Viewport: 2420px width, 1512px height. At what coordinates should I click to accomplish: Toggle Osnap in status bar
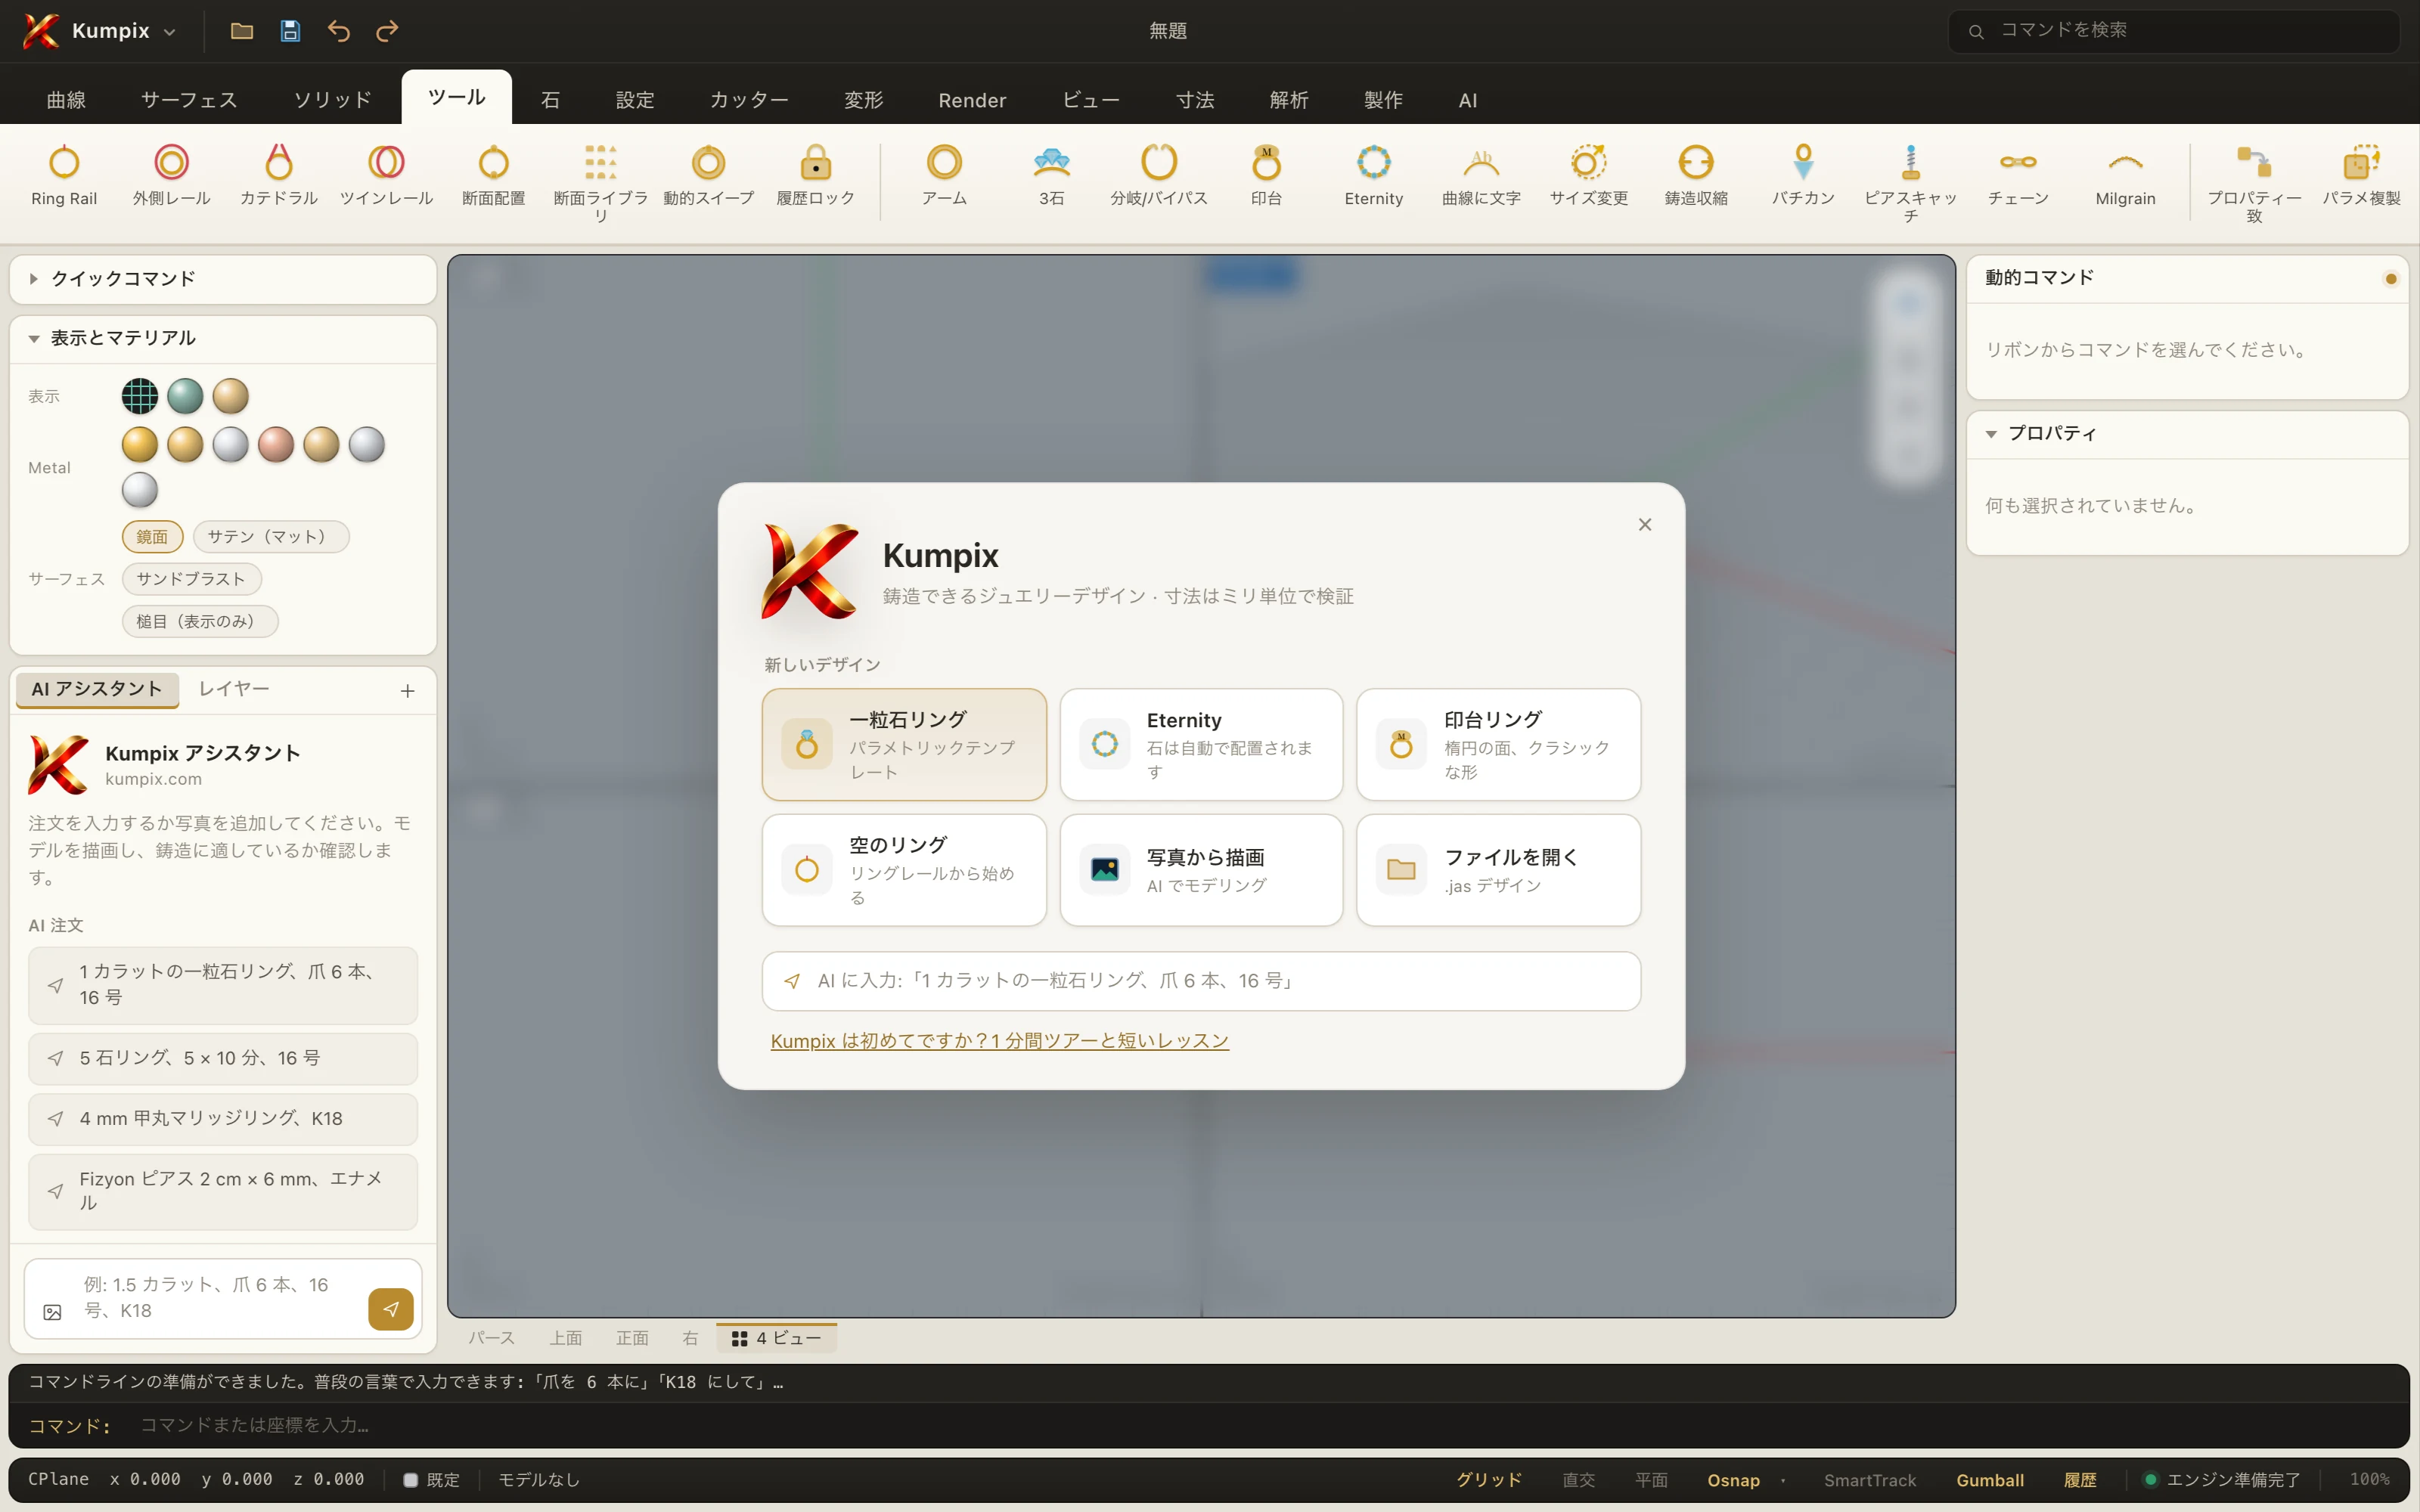(1733, 1479)
